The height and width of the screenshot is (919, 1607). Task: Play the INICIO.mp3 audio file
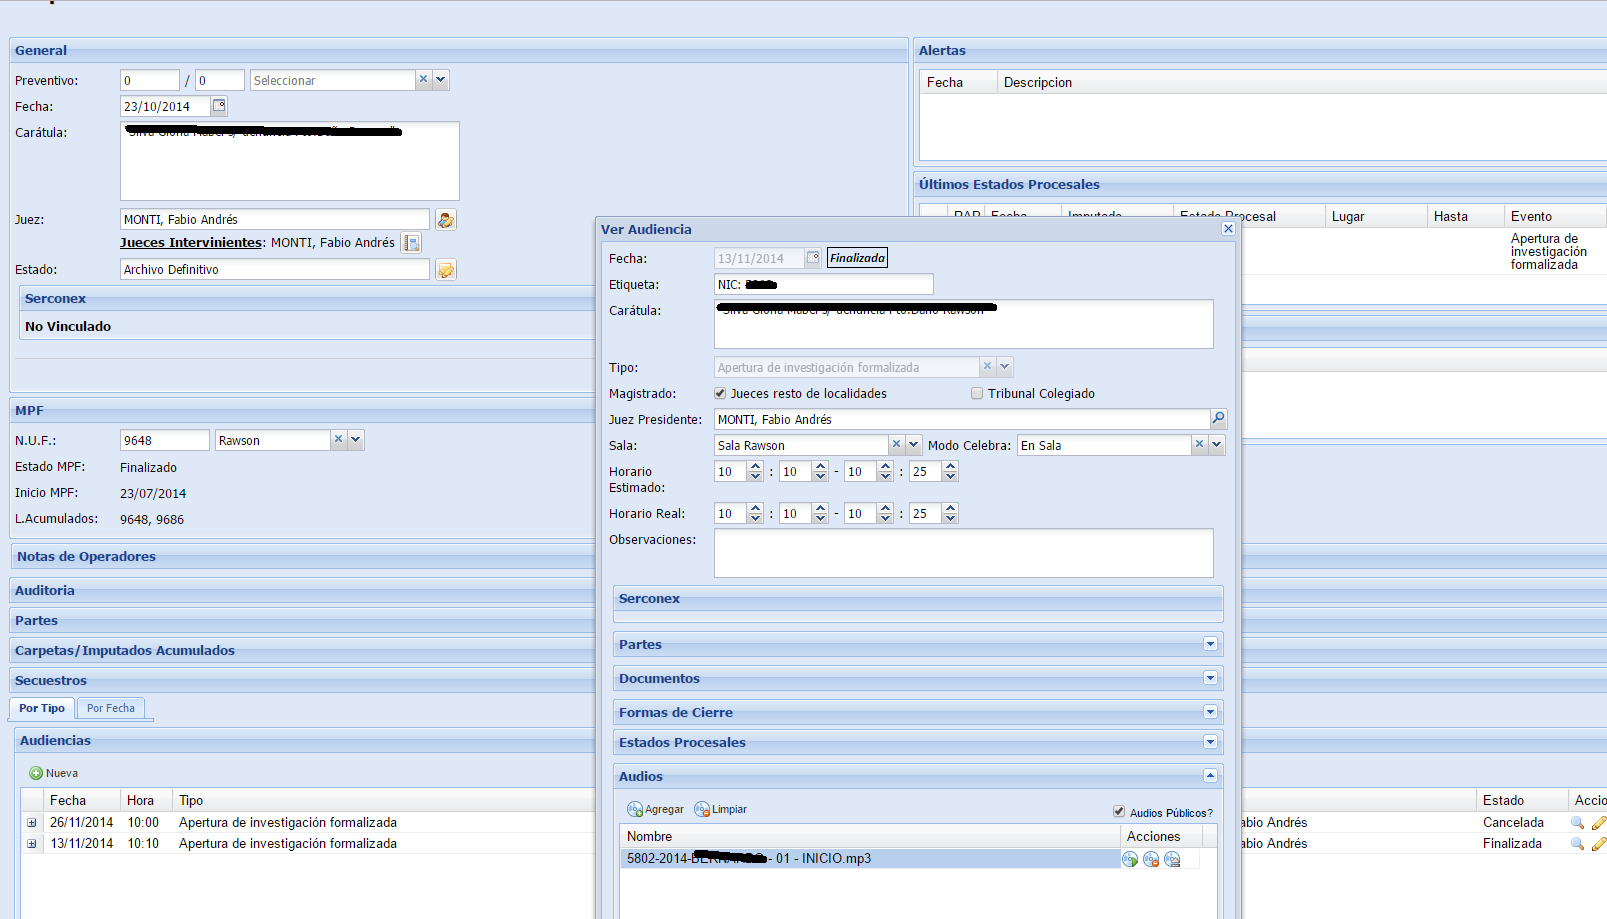(1130, 859)
